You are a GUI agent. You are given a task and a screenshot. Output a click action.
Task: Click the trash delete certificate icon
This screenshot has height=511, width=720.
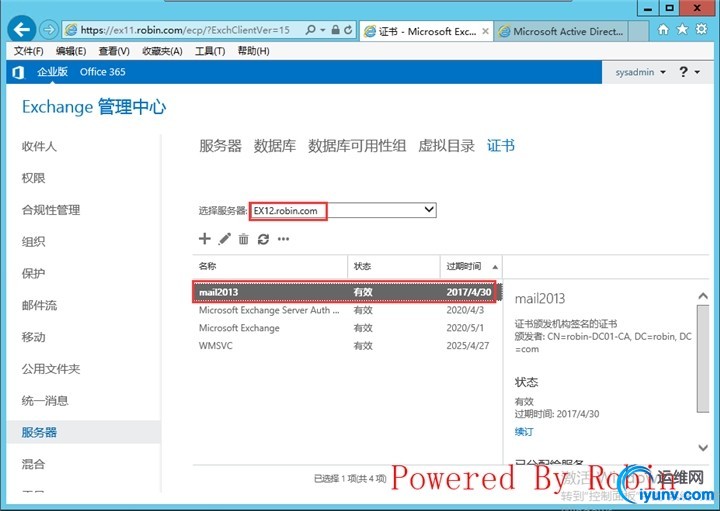coord(243,239)
